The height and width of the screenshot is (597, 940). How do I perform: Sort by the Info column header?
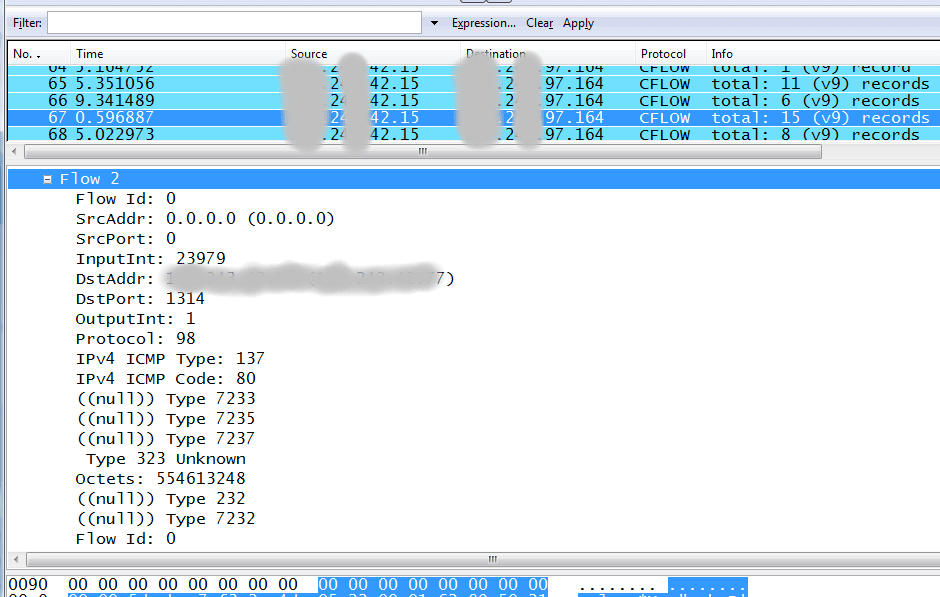pos(822,53)
